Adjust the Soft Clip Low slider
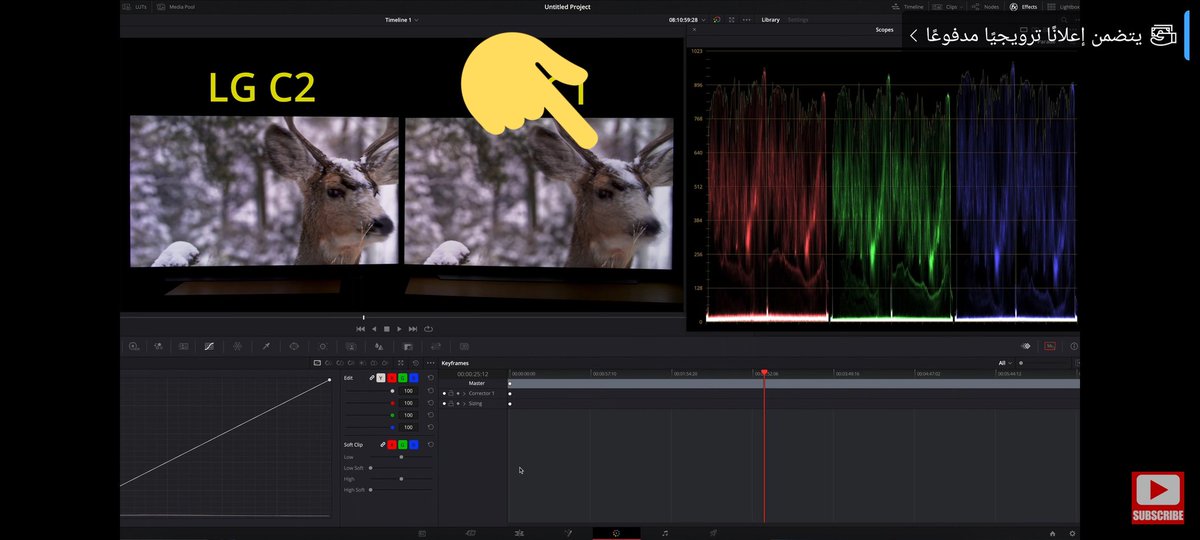The width and height of the screenshot is (1200, 540). pos(401,456)
